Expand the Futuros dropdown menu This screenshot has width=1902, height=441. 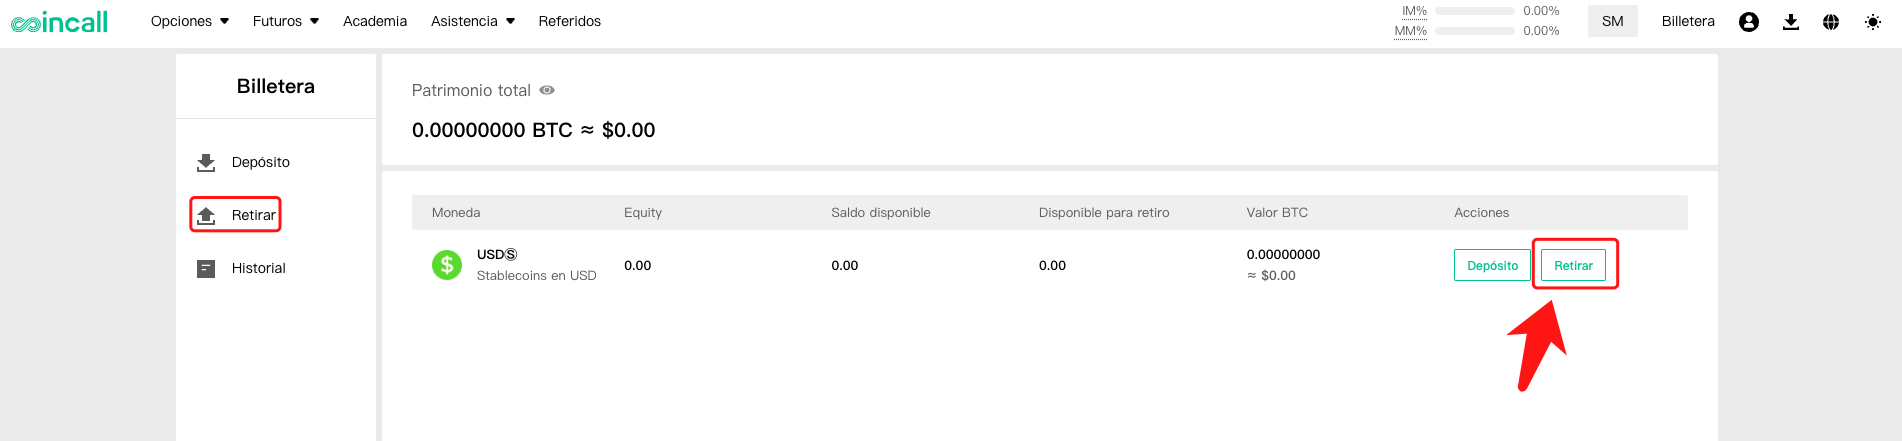[x=286, y=21]
